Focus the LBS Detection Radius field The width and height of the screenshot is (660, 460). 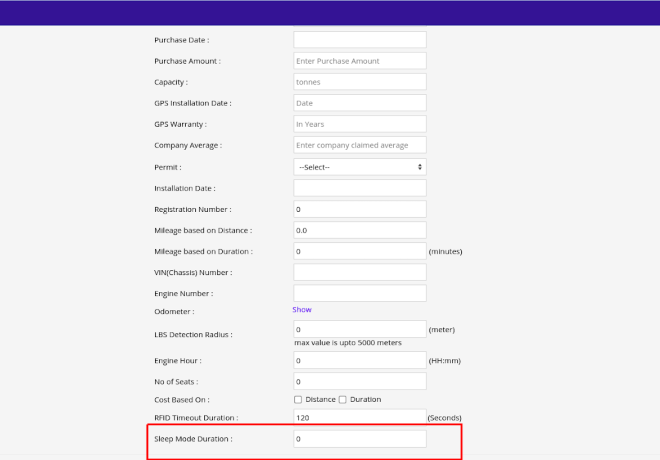360,329
